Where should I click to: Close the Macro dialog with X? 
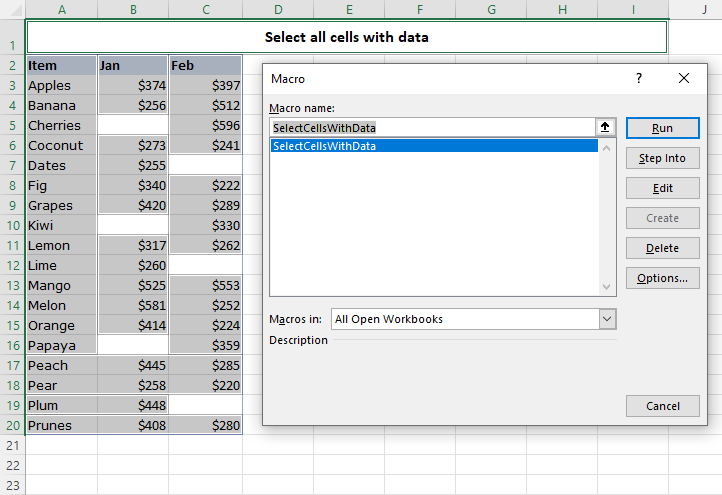point(684,78)
